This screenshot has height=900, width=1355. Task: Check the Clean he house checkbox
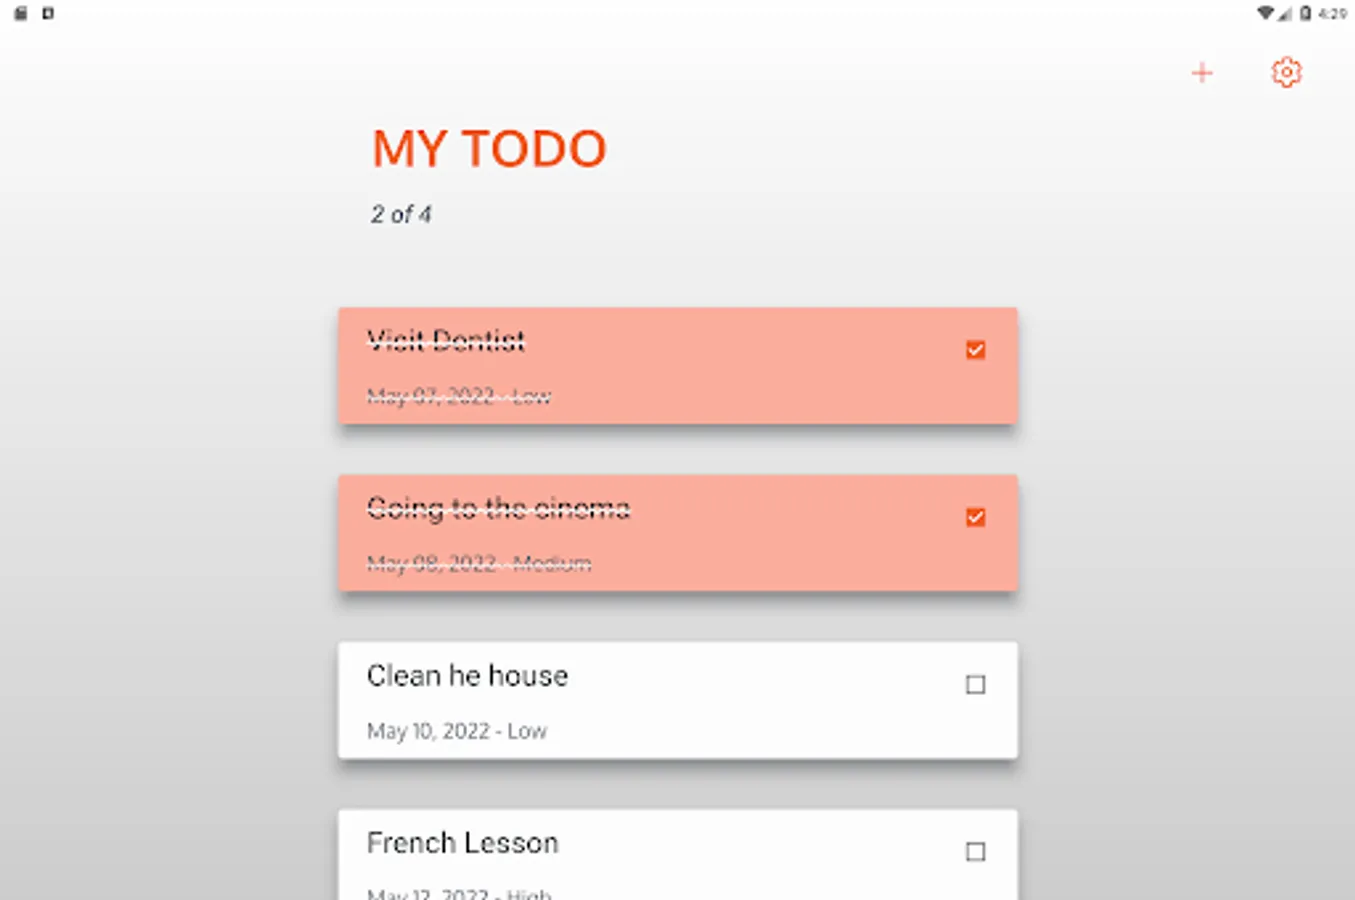pos(975,685)
